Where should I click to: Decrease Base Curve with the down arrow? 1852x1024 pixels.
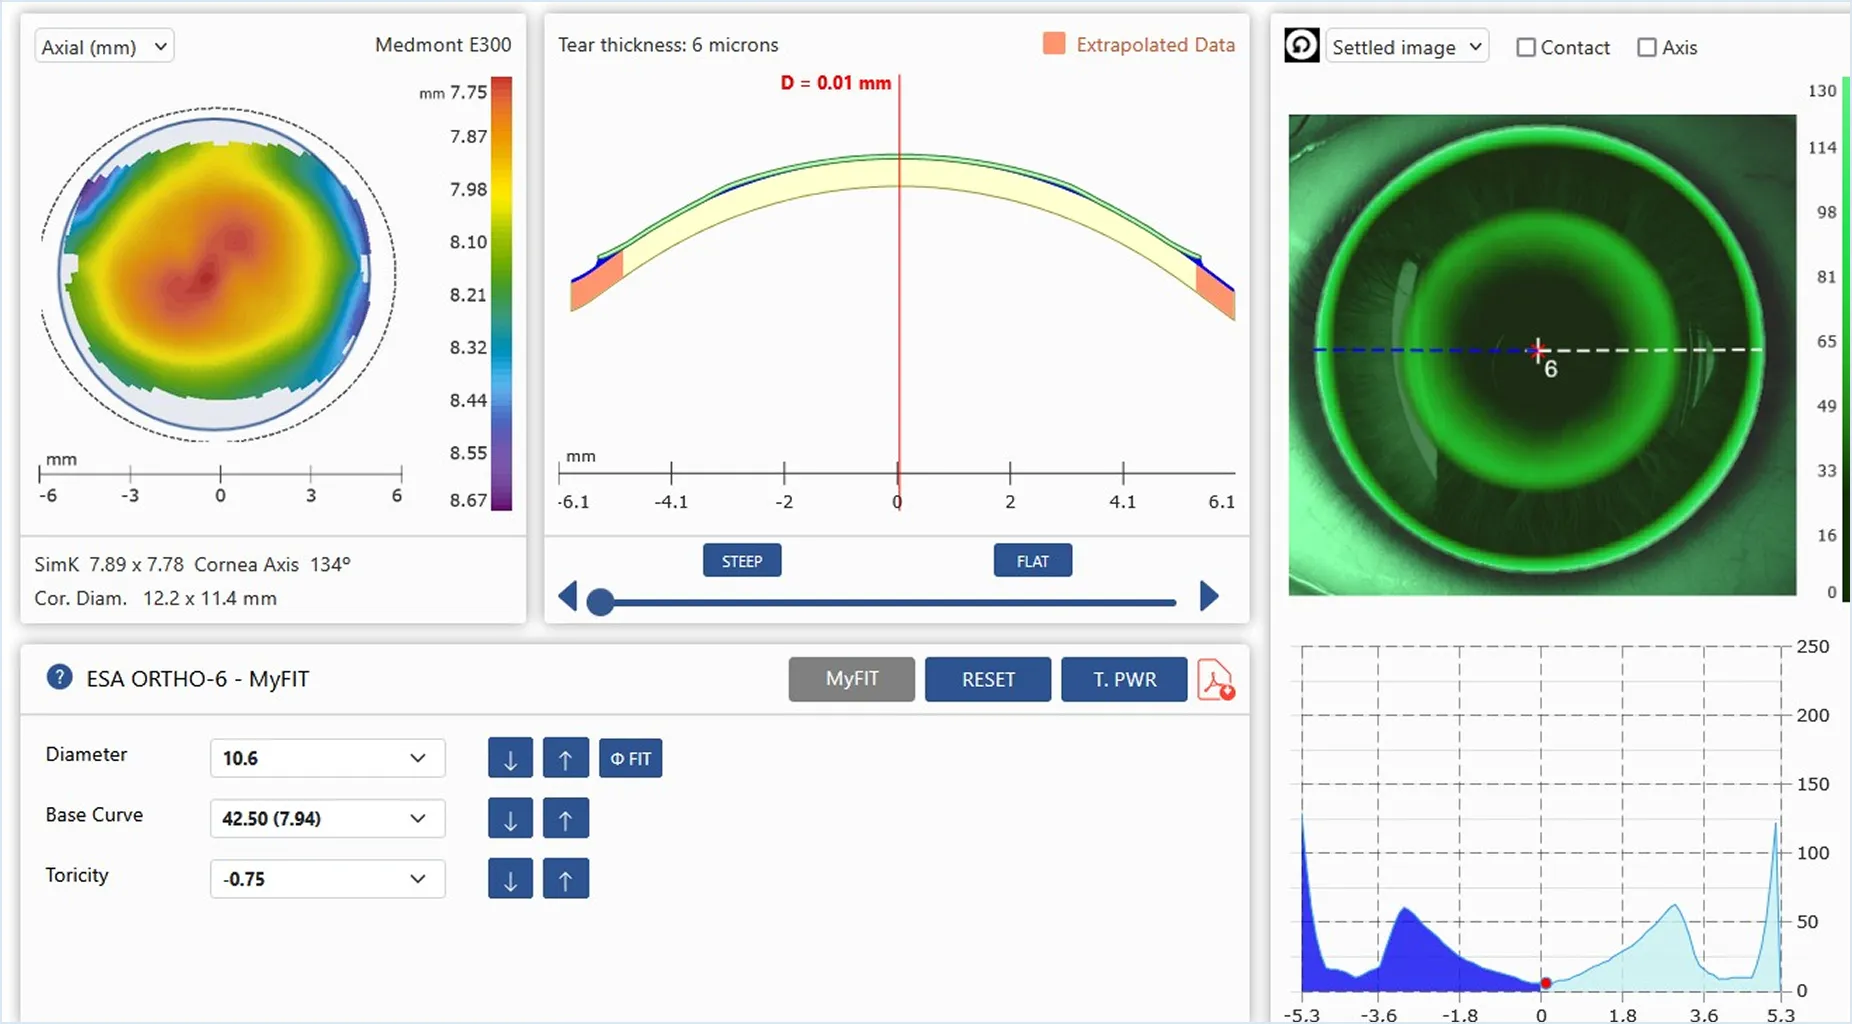510,819
